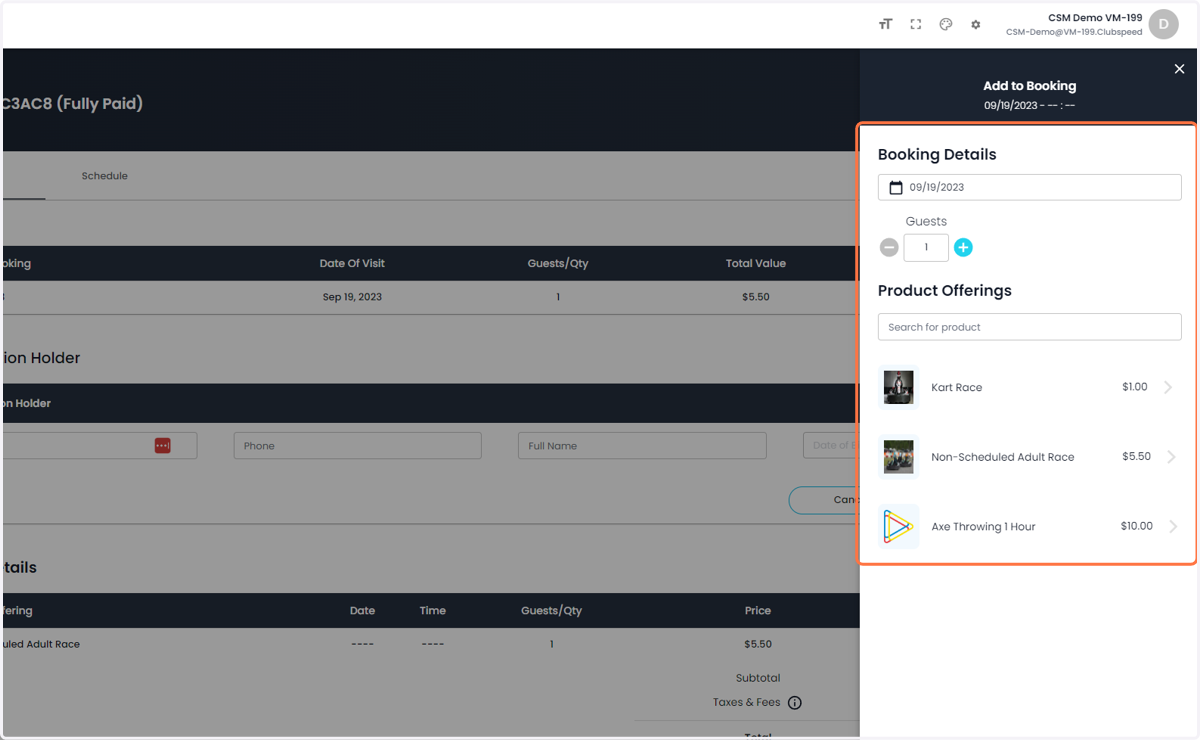The image size is (1200, 740).
Task: Click the user avatar with letter D
Action: tap(1163, 24)
